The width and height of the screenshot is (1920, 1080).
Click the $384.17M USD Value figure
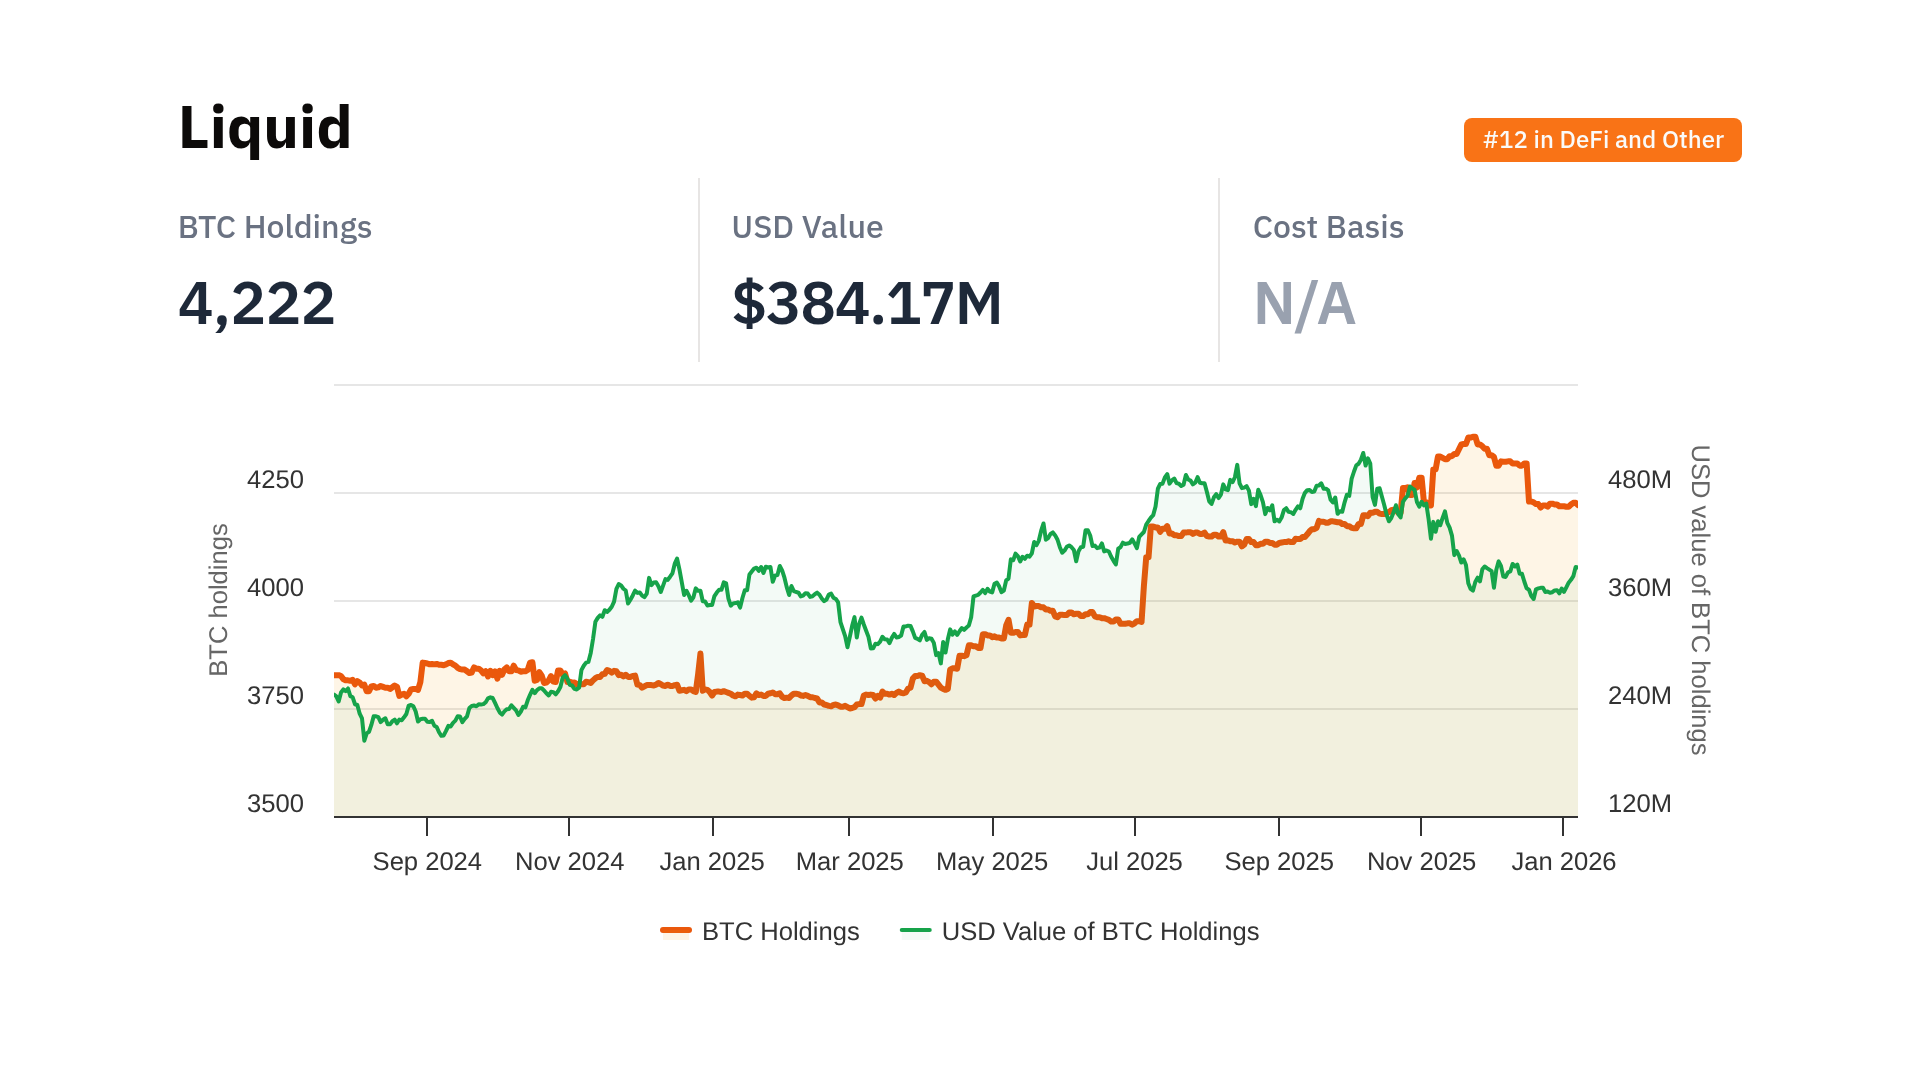866,304
